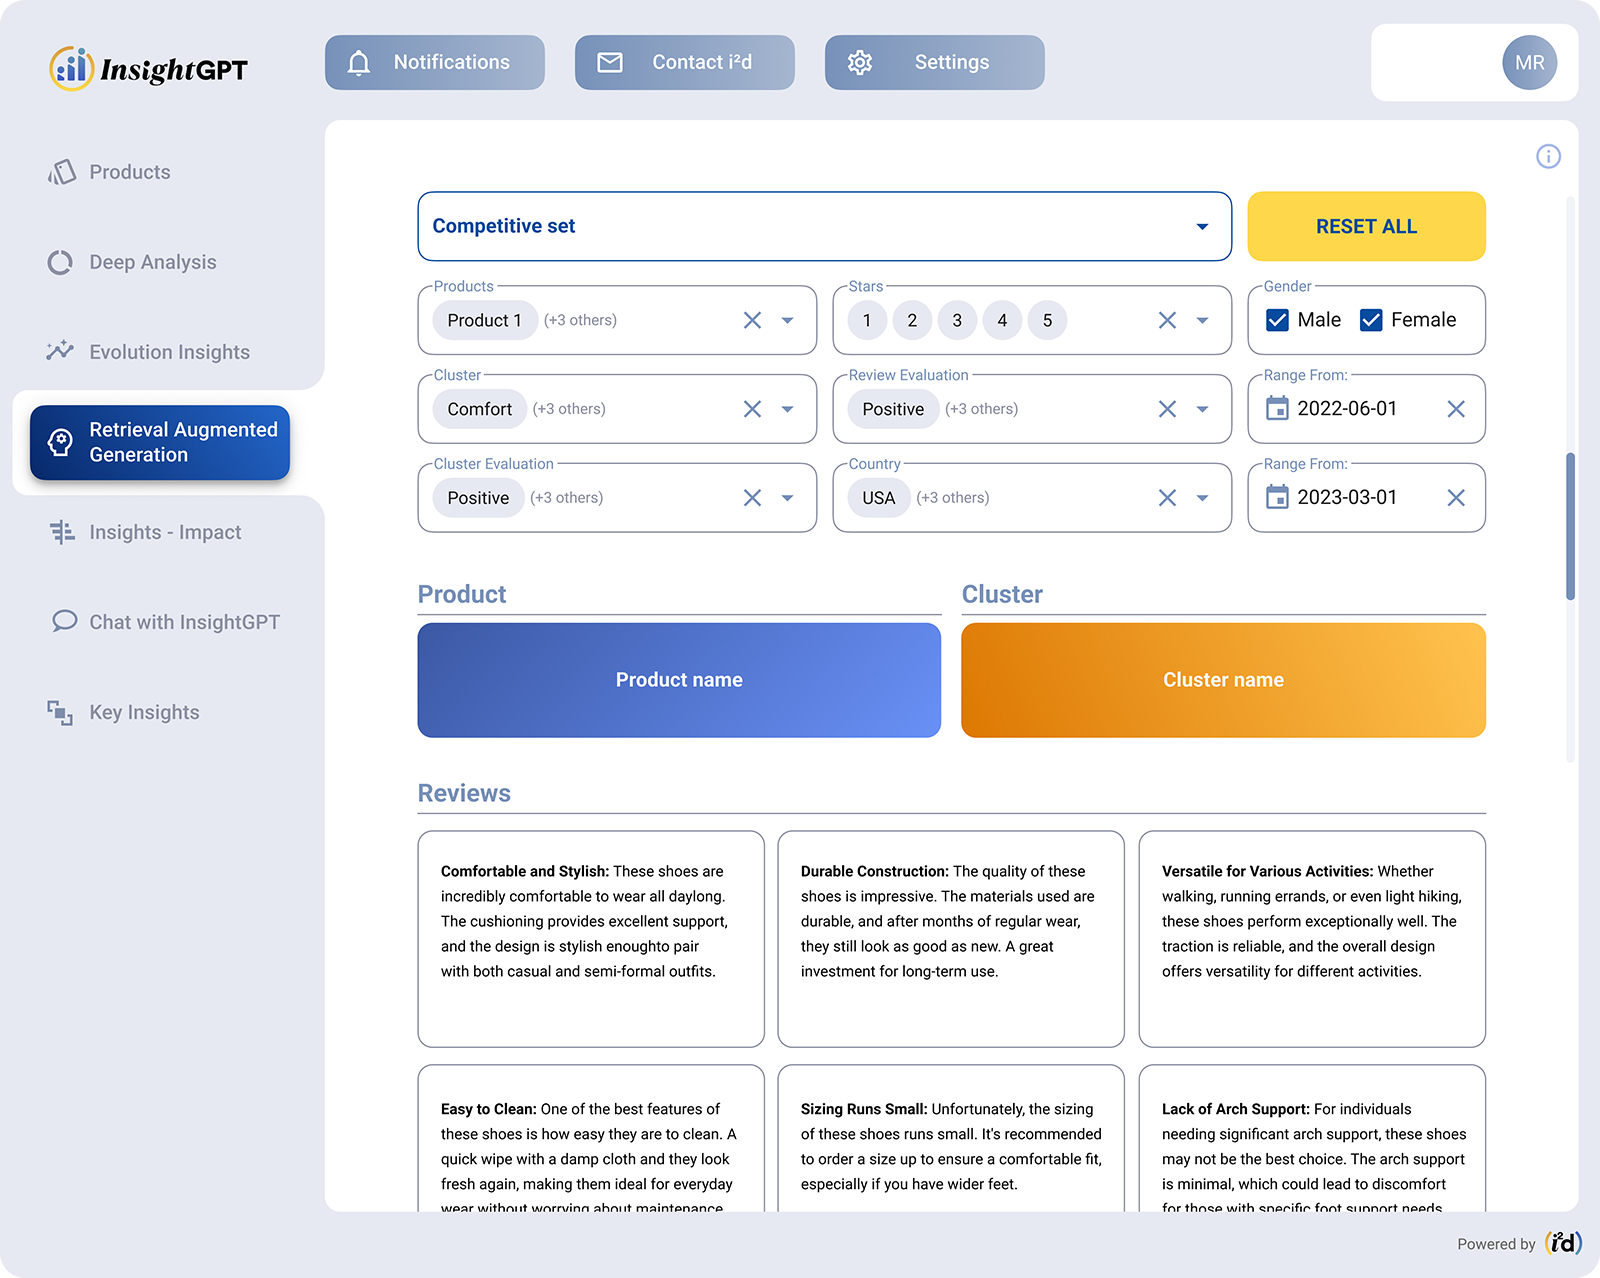Open the Notifications button

[x=435, y=63]
